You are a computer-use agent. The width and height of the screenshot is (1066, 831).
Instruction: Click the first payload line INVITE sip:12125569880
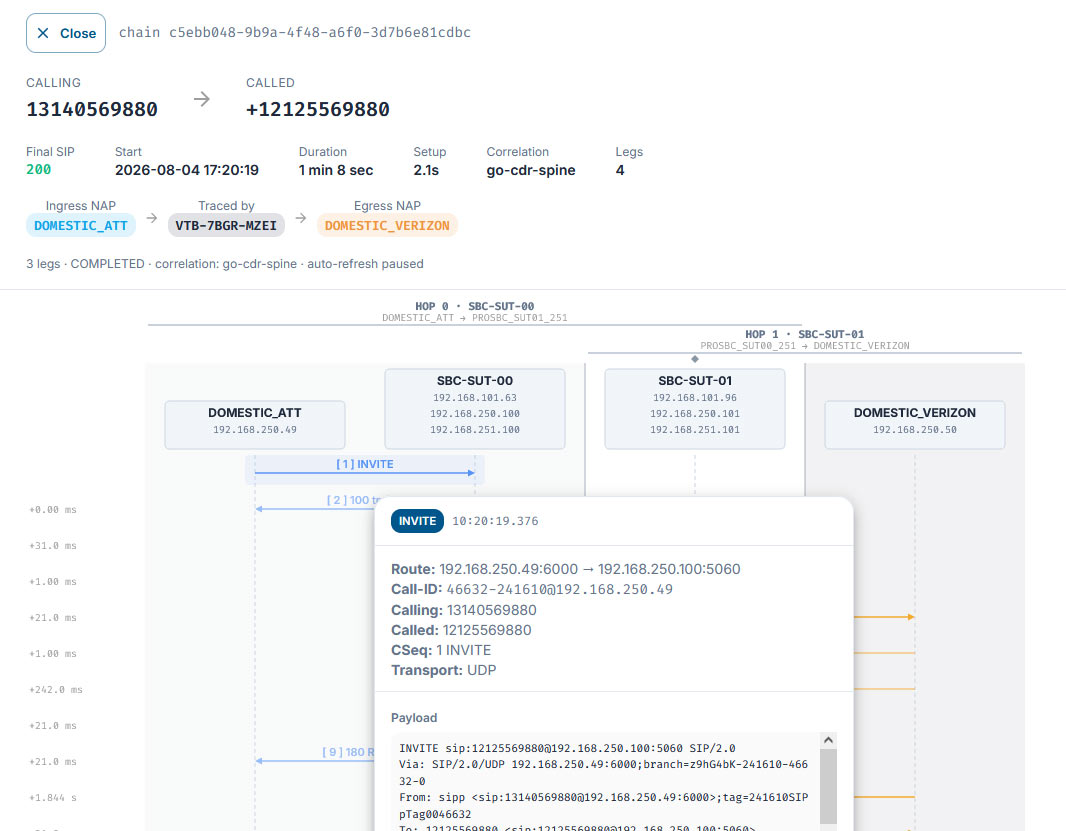[567, 748]
